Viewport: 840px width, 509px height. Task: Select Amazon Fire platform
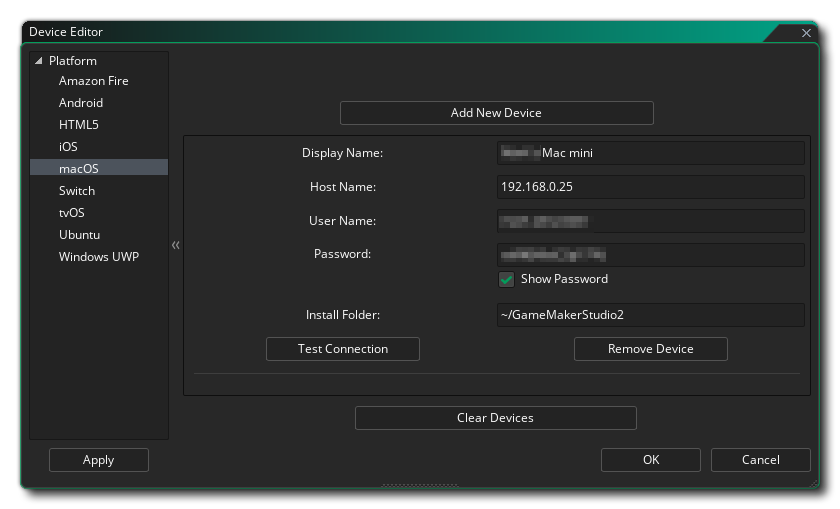point(93,81)
